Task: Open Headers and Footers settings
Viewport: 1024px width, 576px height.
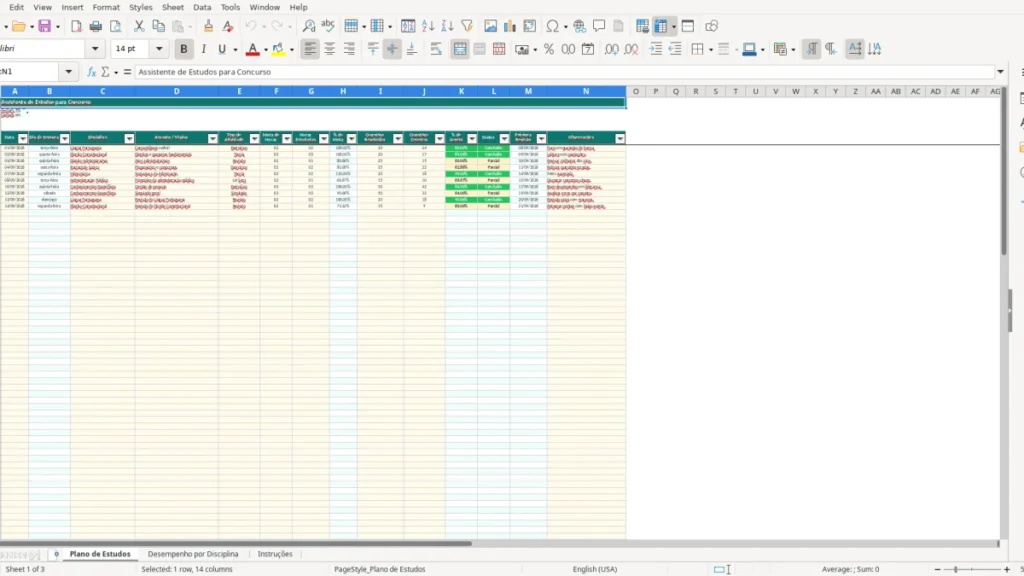Action: 618,26
